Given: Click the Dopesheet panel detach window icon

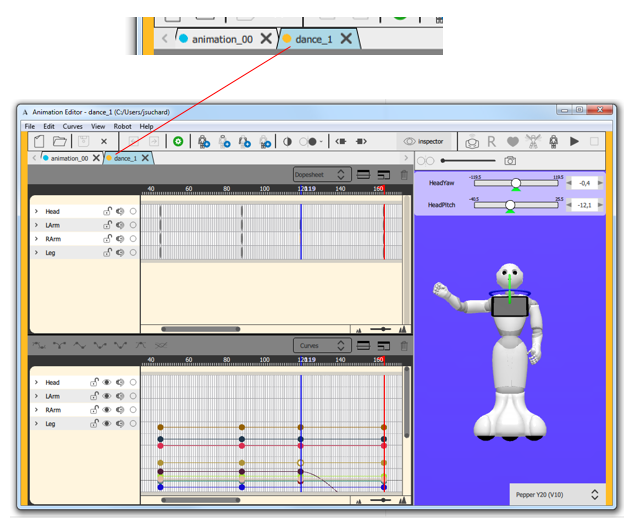Looking at the screenshot, I should [x=383, y=175].
